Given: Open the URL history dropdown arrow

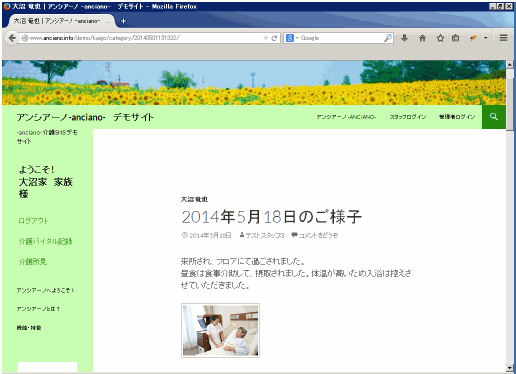Looking at the screenshot, I should pyautogui.click(x=265, y=38).
